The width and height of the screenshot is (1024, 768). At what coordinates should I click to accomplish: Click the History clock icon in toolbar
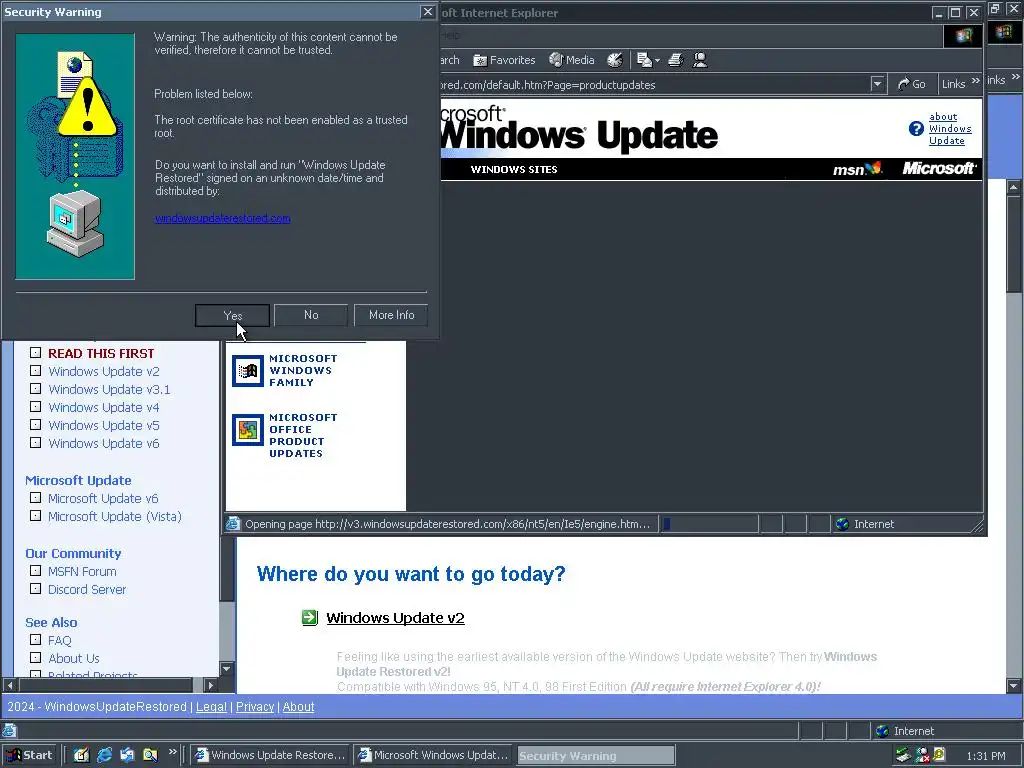tap(615, 60)
